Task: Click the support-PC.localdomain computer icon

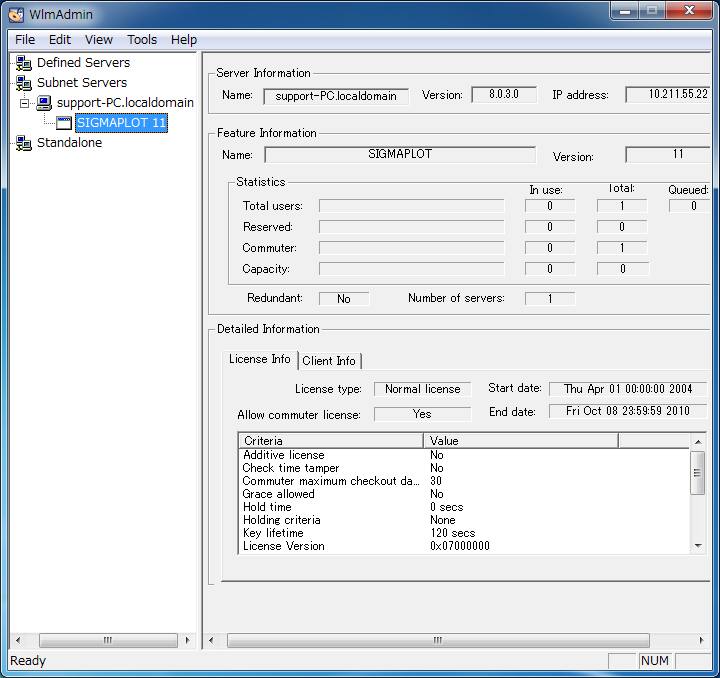Action: tap(44, 103)
